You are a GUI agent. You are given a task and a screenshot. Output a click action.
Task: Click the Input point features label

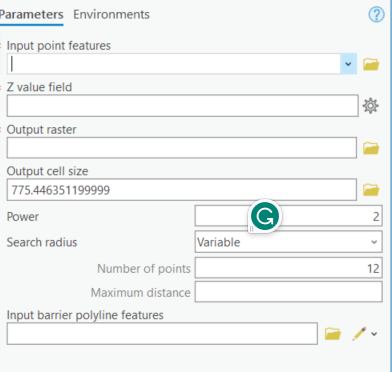pyautogui.click(x=59, y=45)
